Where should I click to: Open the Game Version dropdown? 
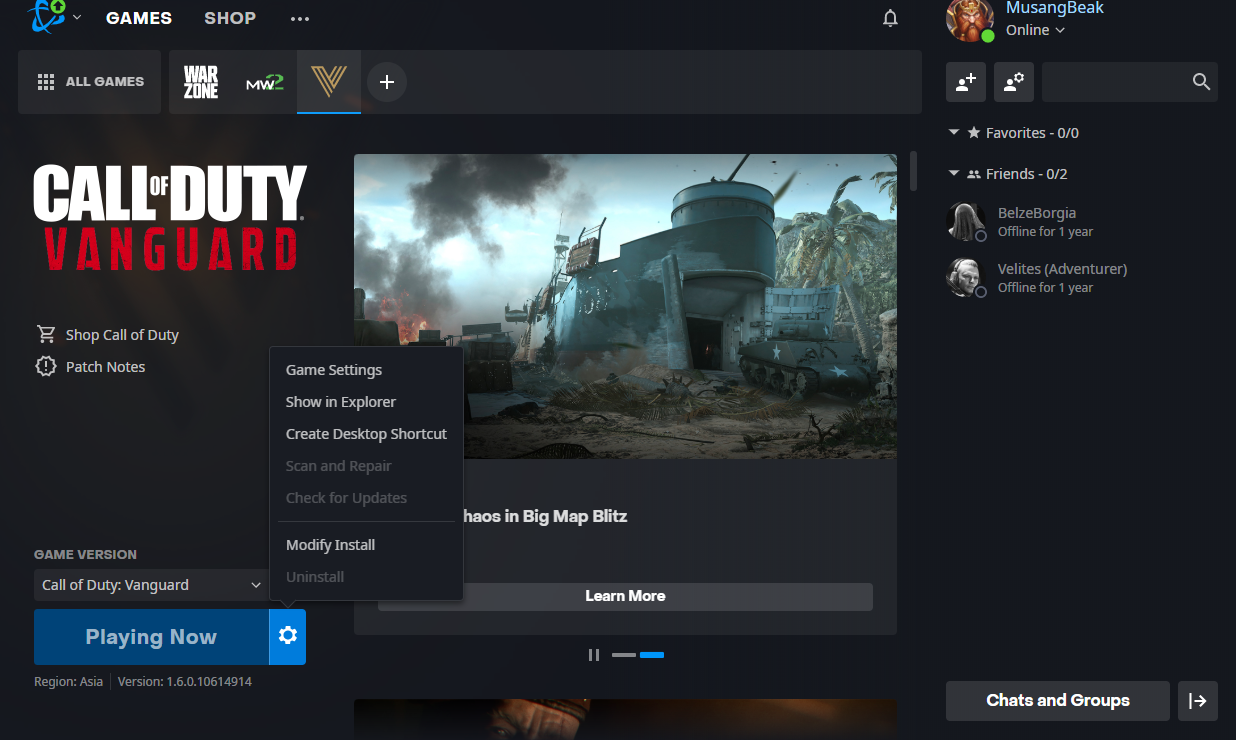150,585
